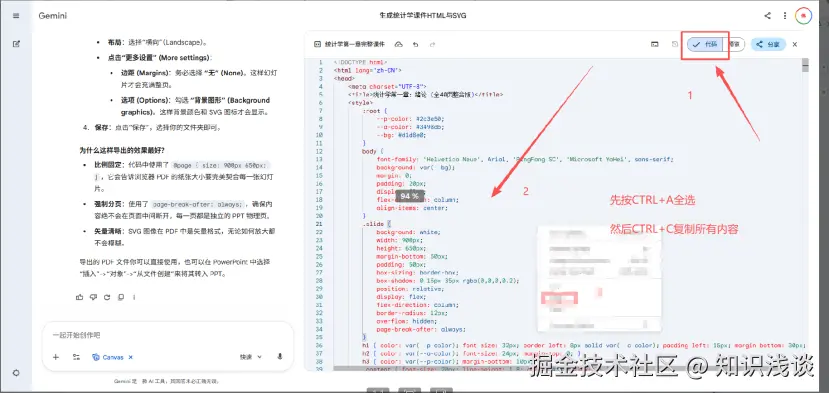Copy the response text
The width and height of the screenshot is (829, 394).
(121, 297)
